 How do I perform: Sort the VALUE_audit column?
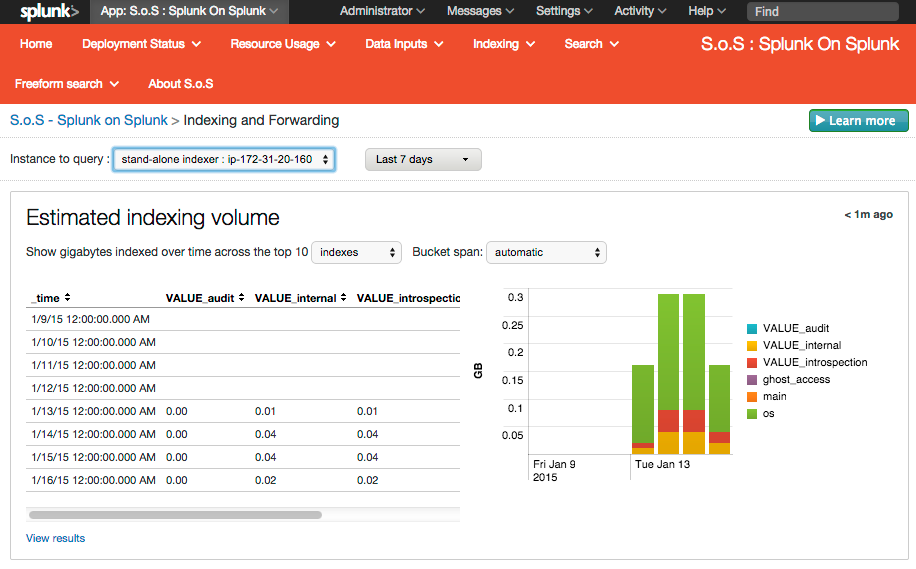click(x=205, y=298)
